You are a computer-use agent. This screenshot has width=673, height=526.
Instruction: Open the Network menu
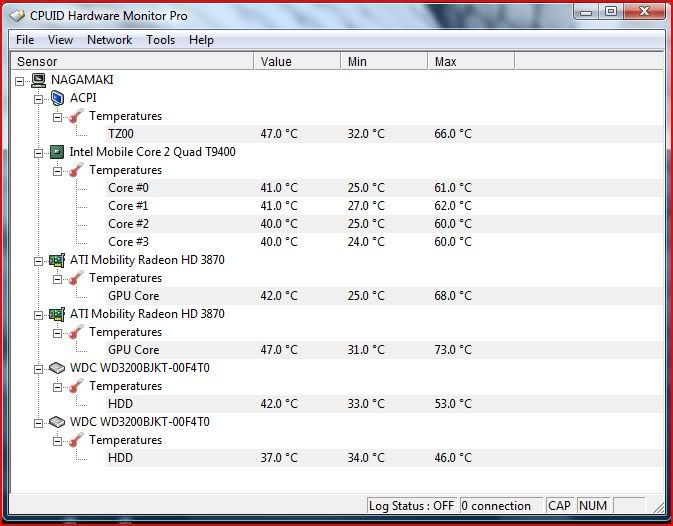click(x=109, y=40)
